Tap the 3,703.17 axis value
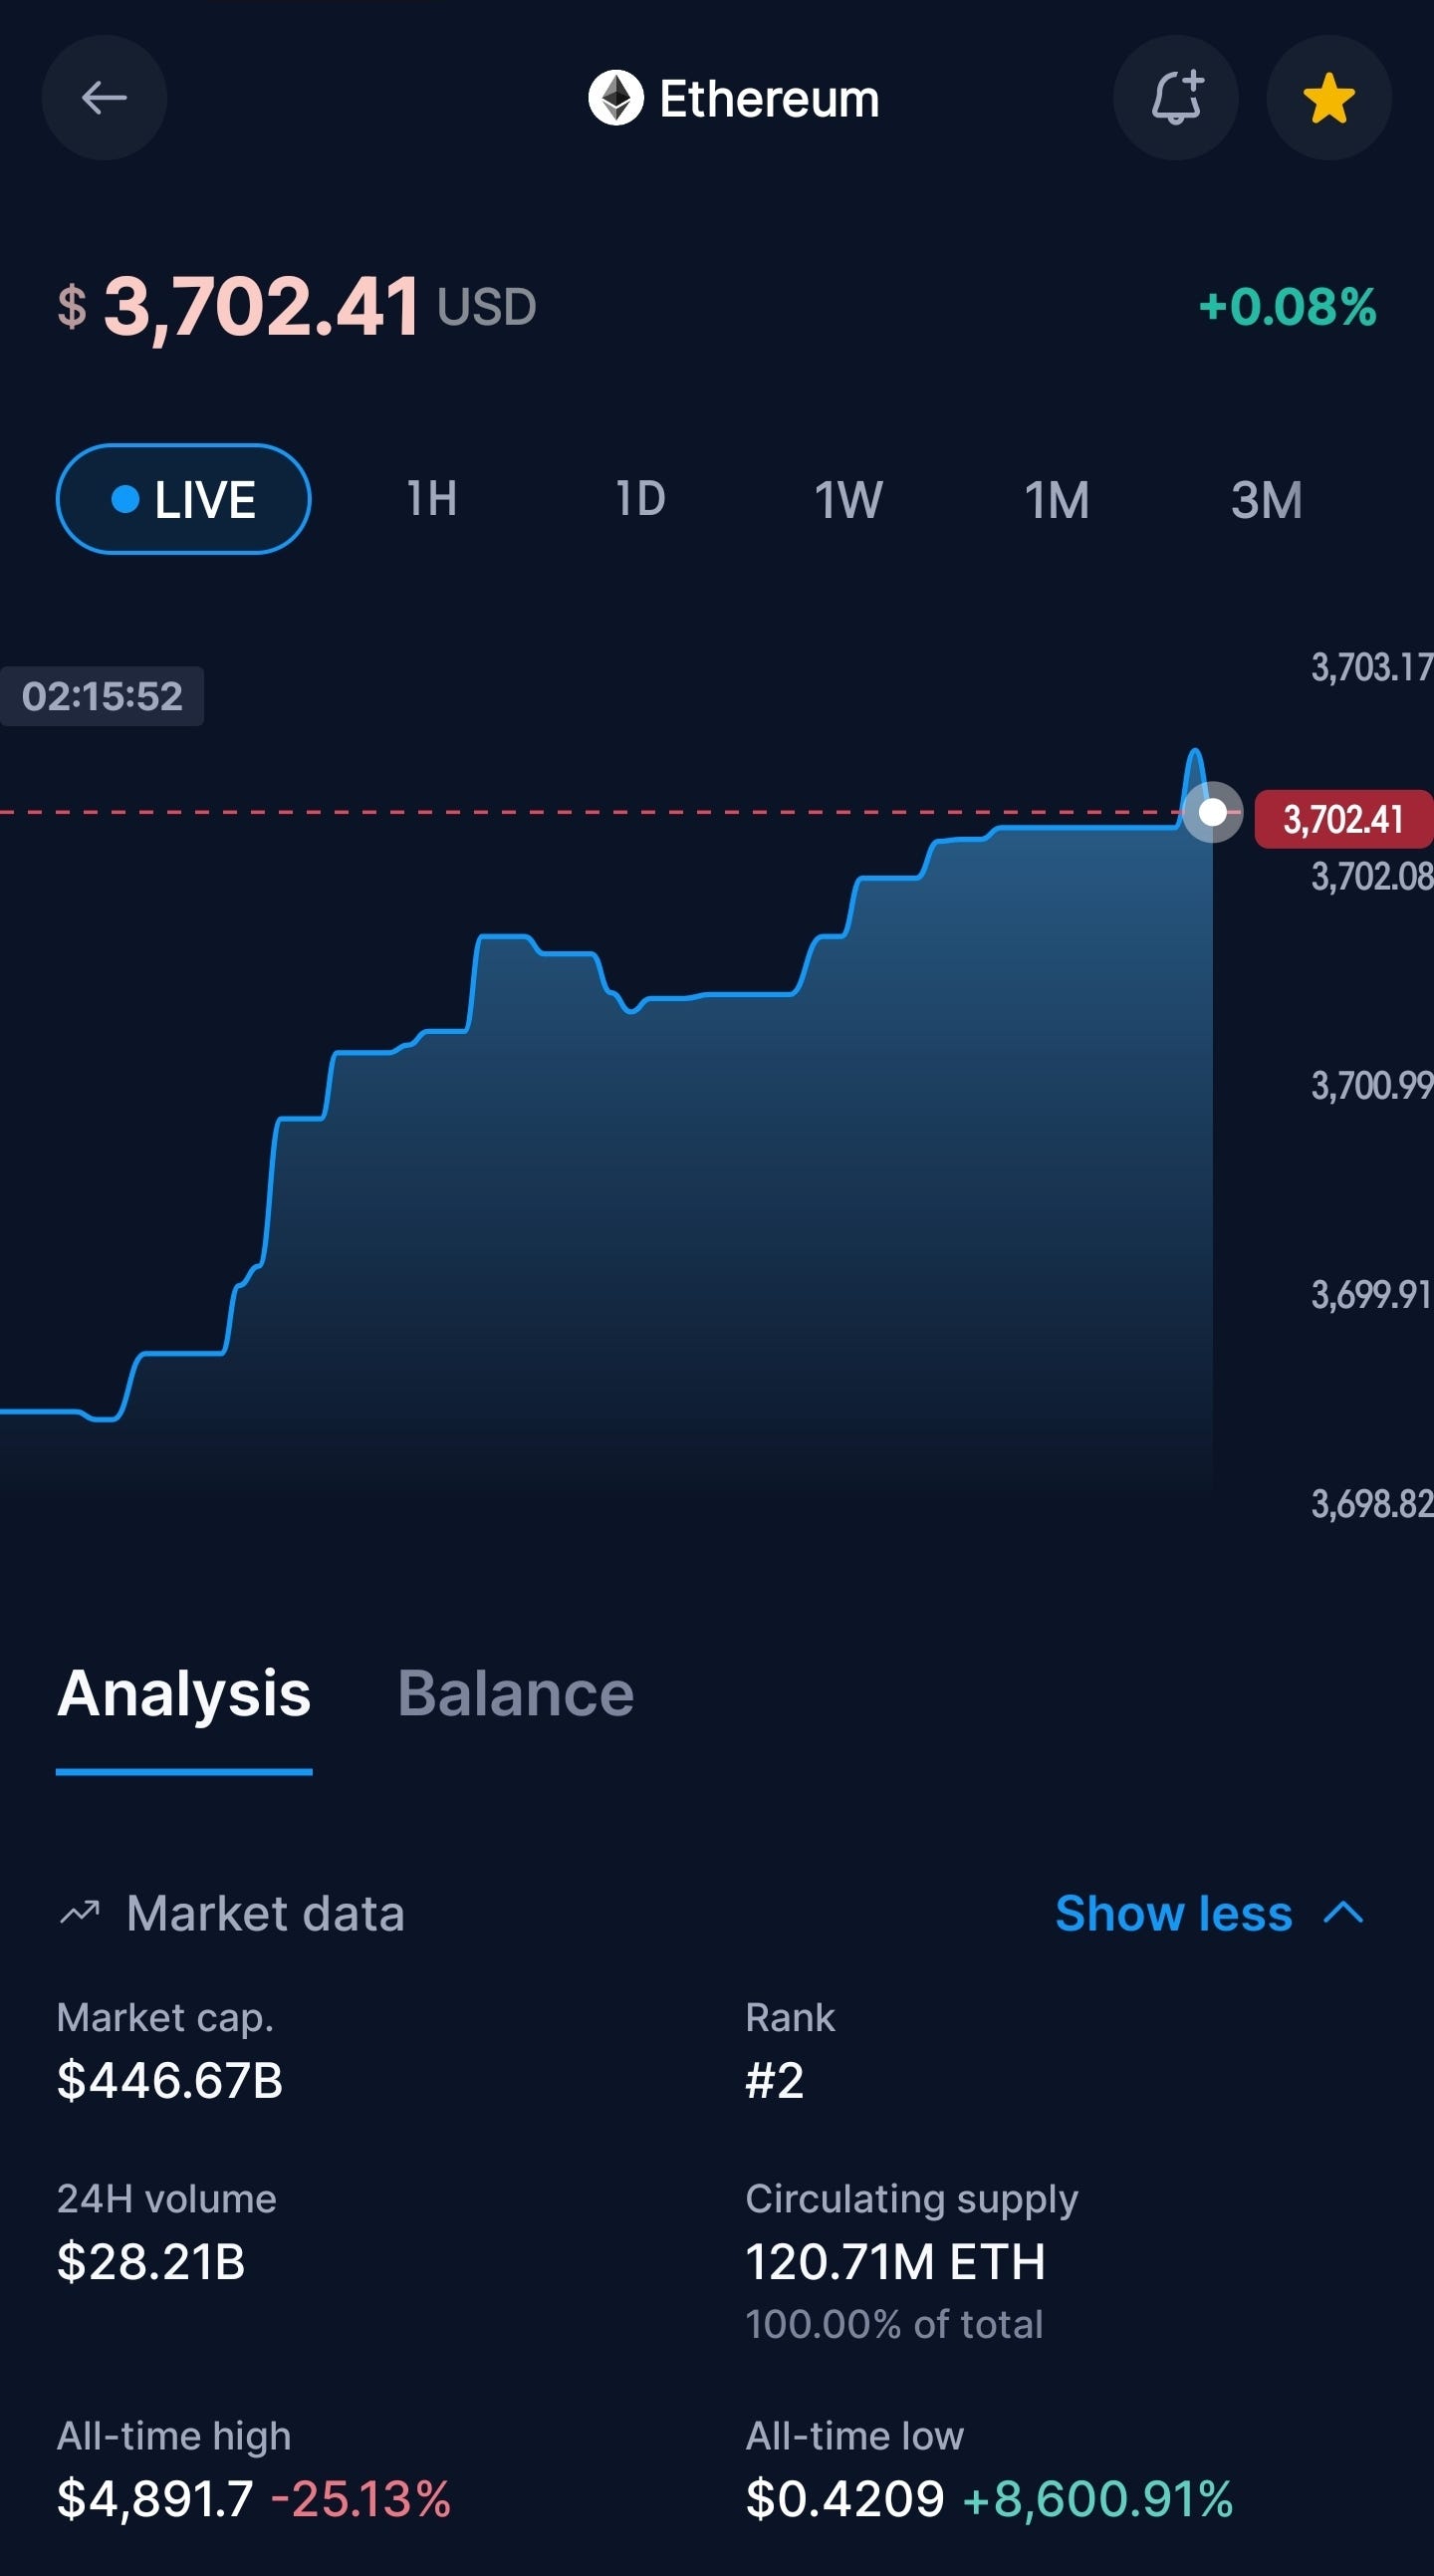This screenshot has width=1434, height=2576. (x=1372, y=667)
